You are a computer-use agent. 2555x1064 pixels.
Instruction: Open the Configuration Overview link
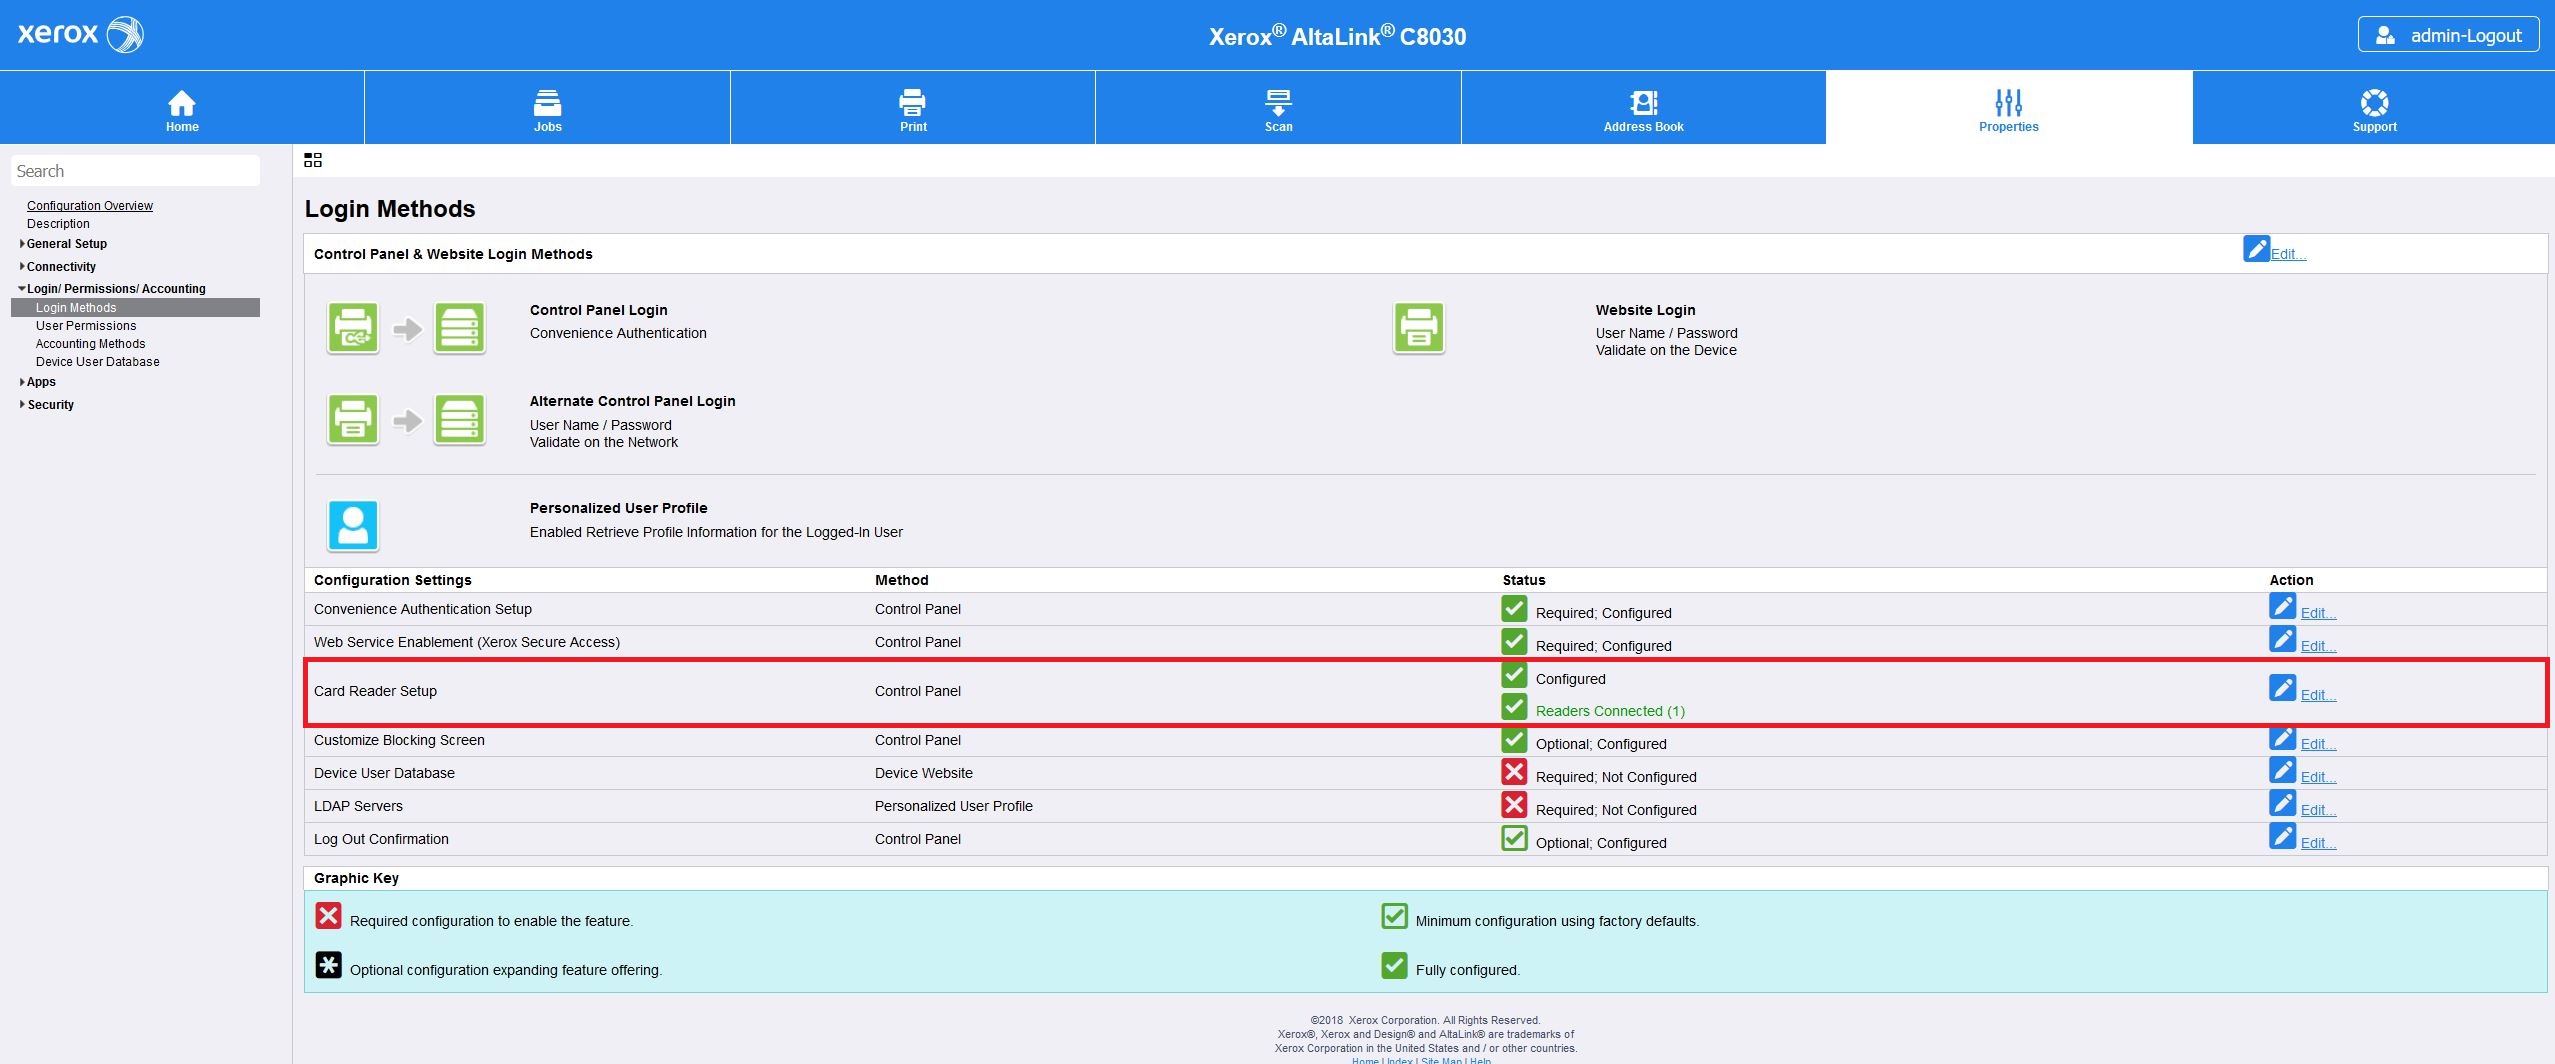pyautogui.click(x=90, y=206)
